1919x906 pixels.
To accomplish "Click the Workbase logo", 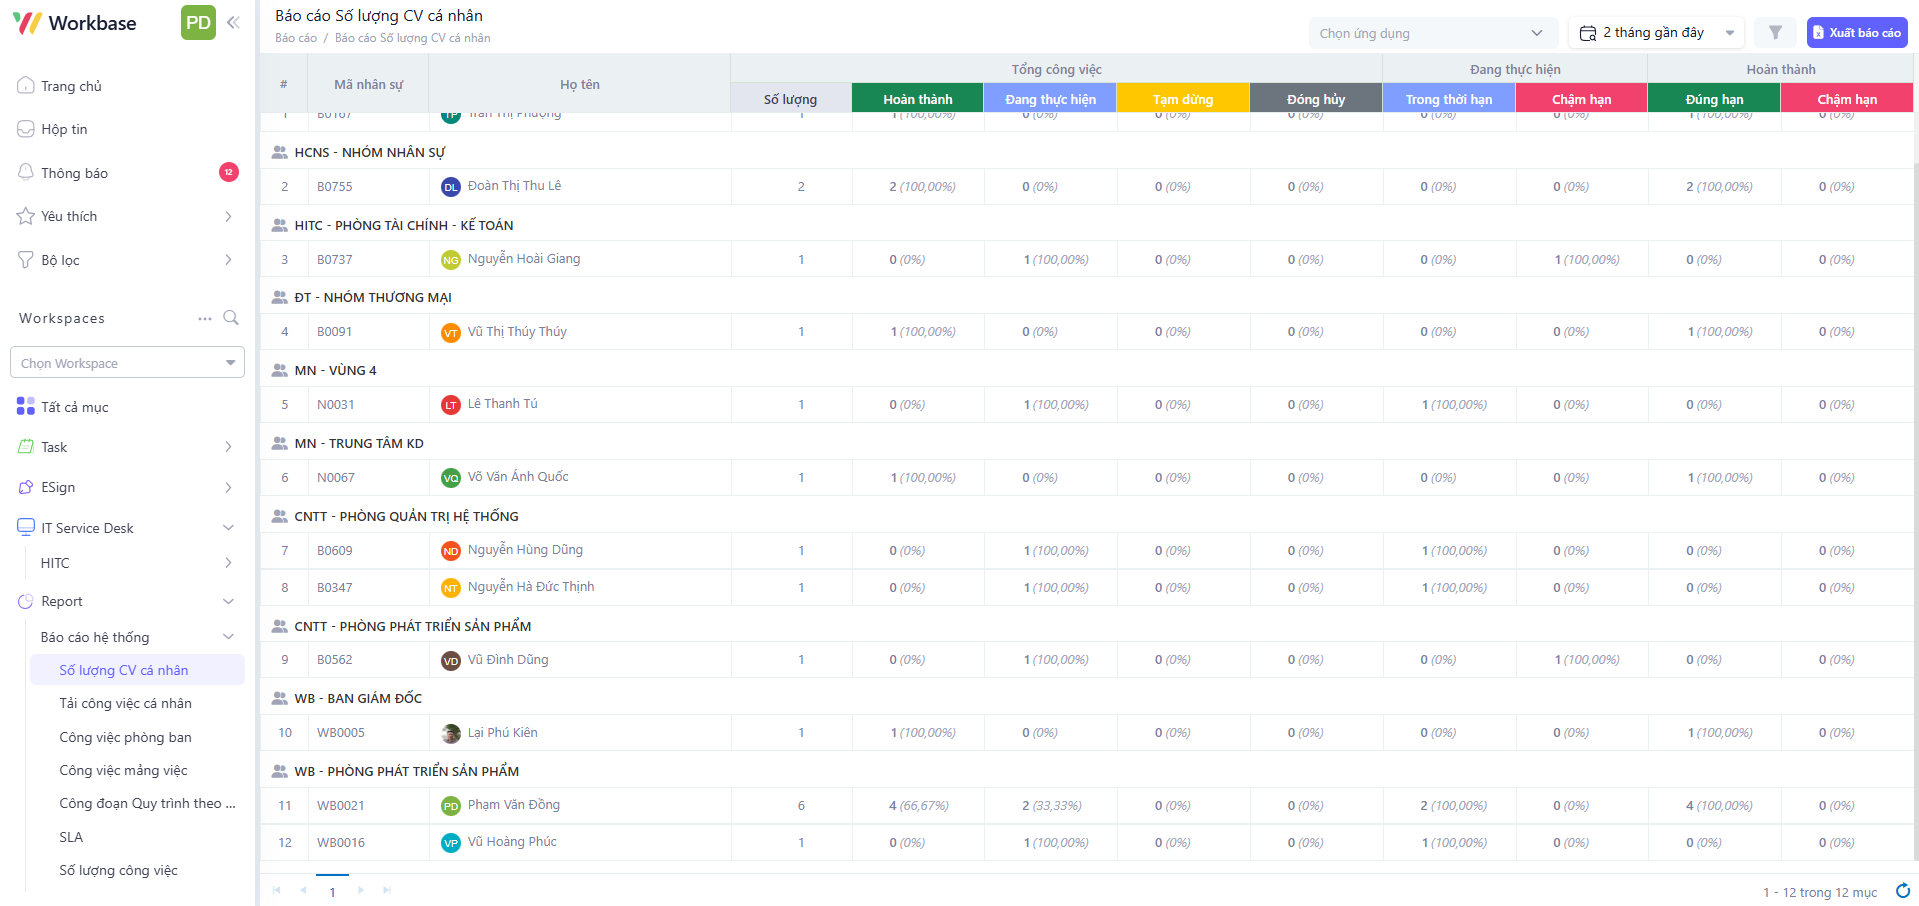I will click(x=75, y=23).
